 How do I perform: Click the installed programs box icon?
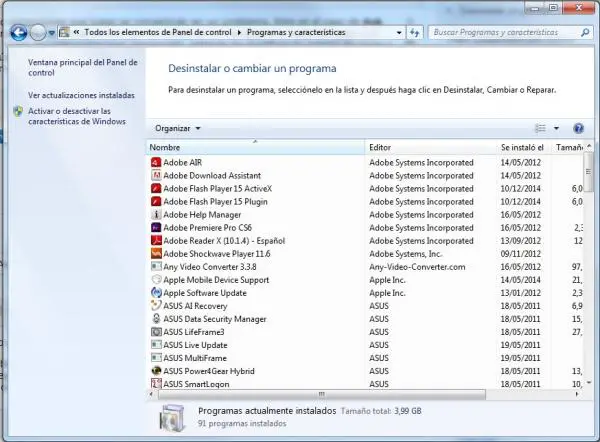click(x=172, y=417)
